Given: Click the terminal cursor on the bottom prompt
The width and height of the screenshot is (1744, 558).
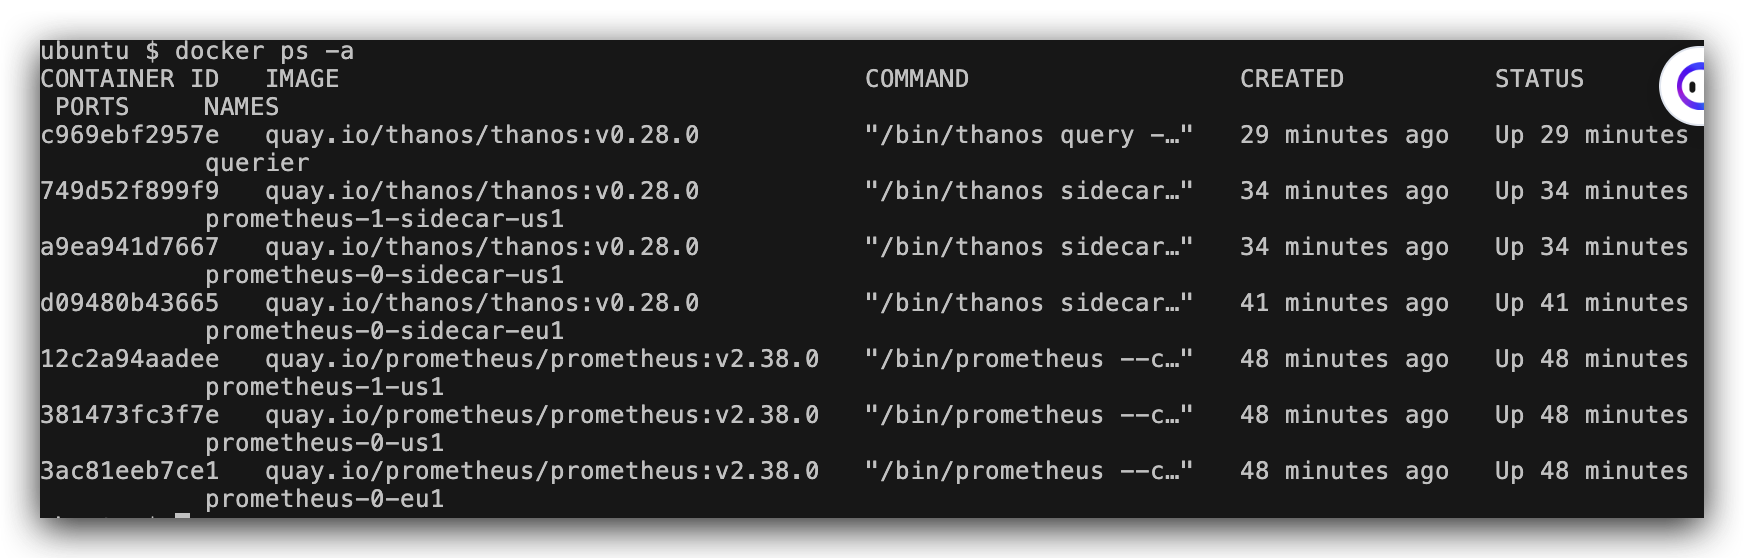Looking at the screenshot, I should [182, 516].
